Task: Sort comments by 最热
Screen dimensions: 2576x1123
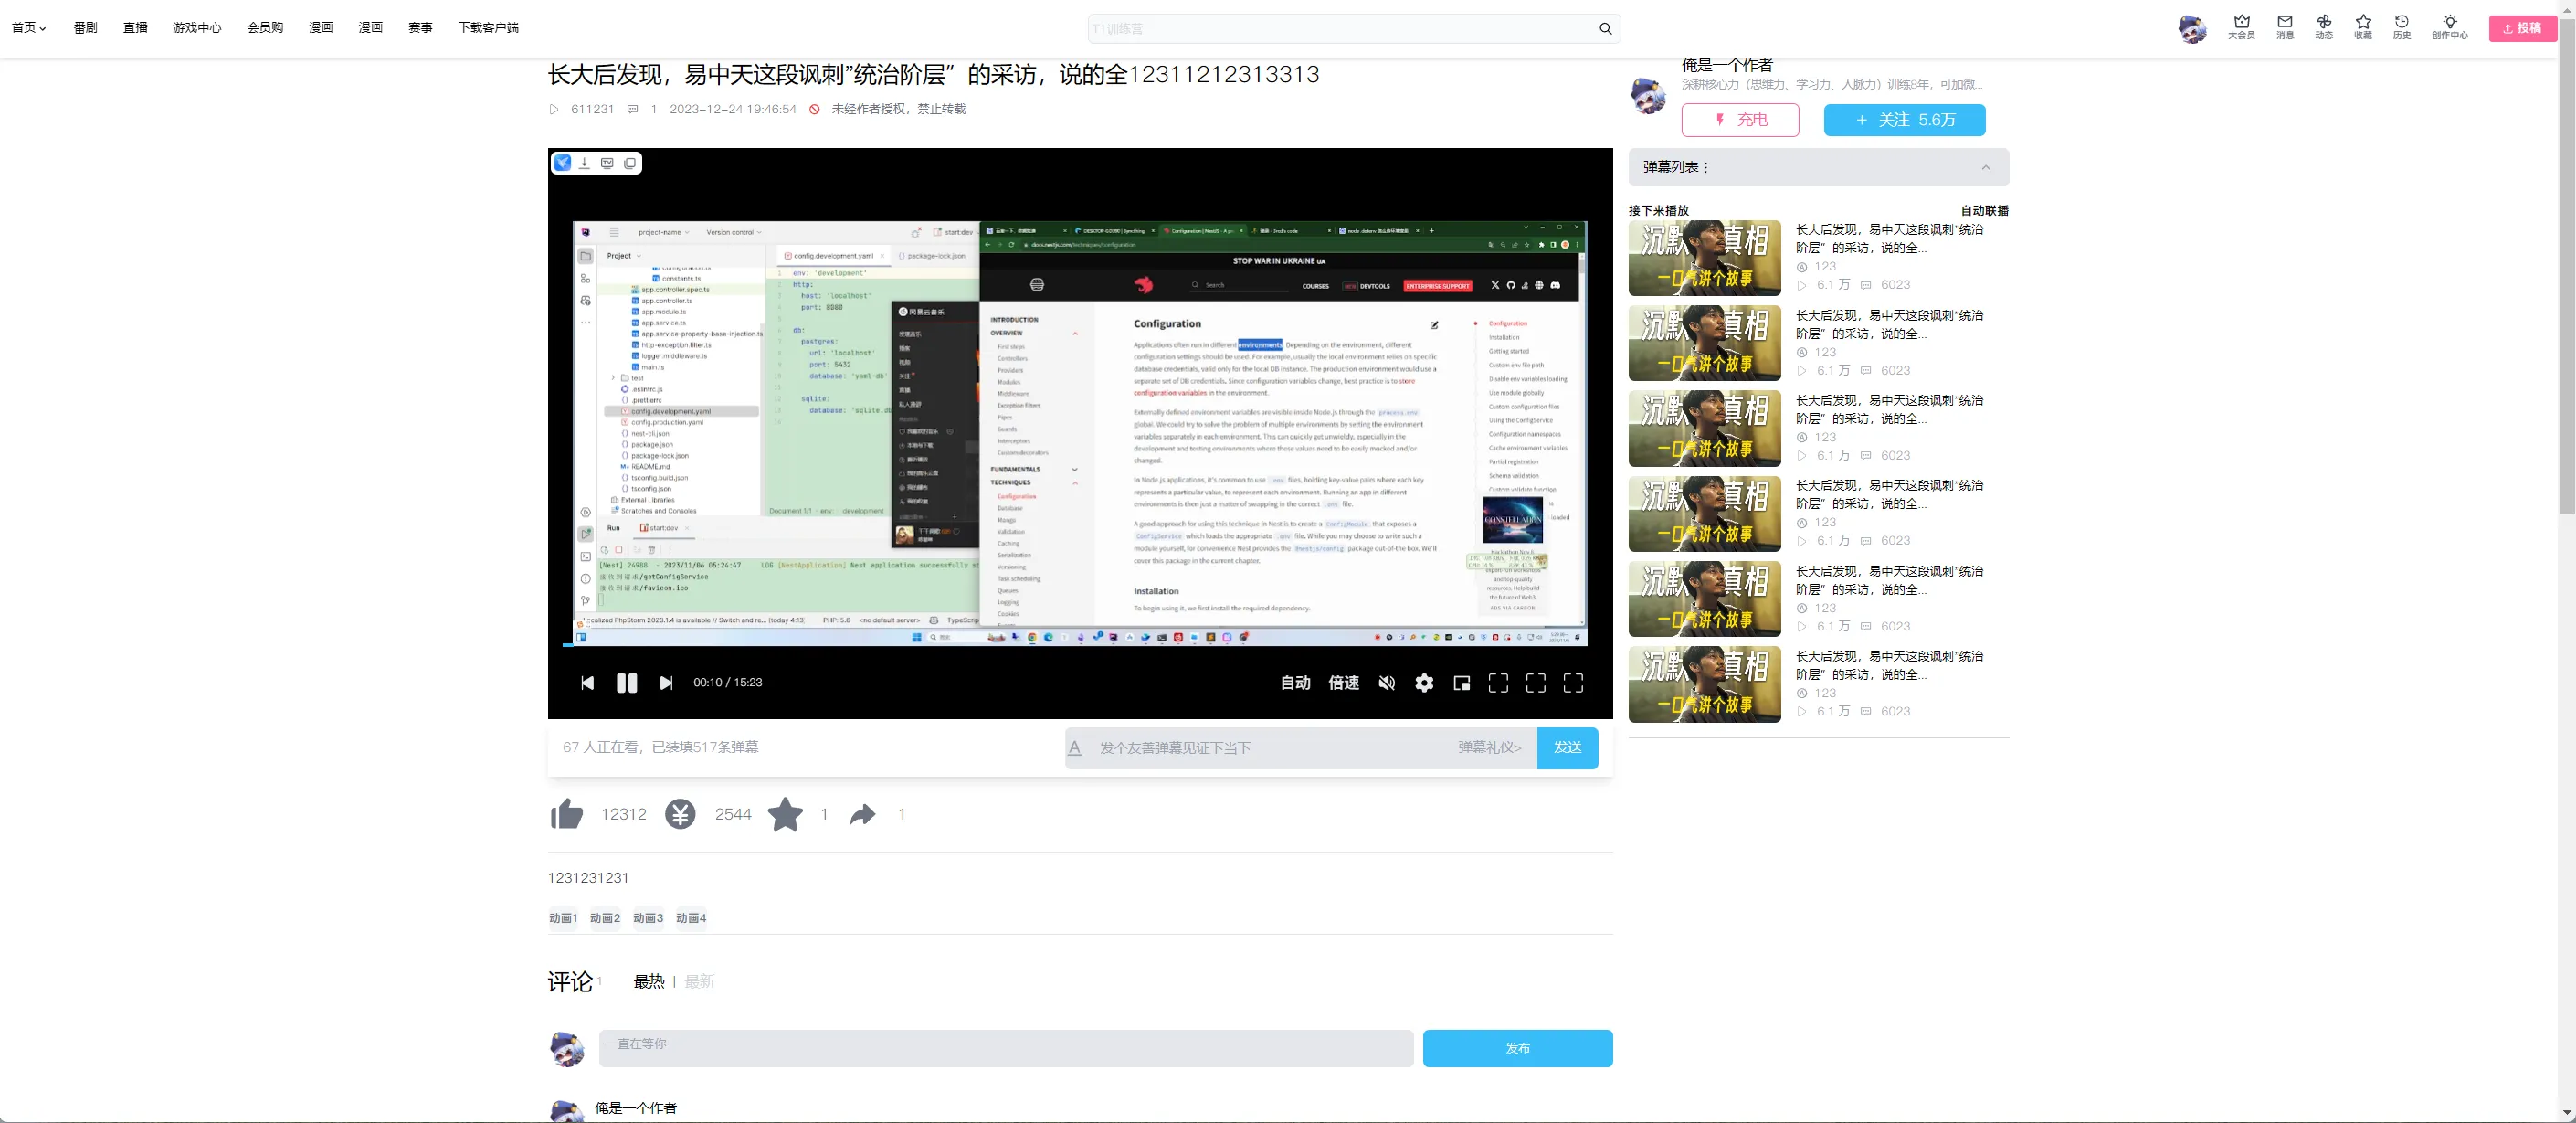Action: (x=649, y=982)
